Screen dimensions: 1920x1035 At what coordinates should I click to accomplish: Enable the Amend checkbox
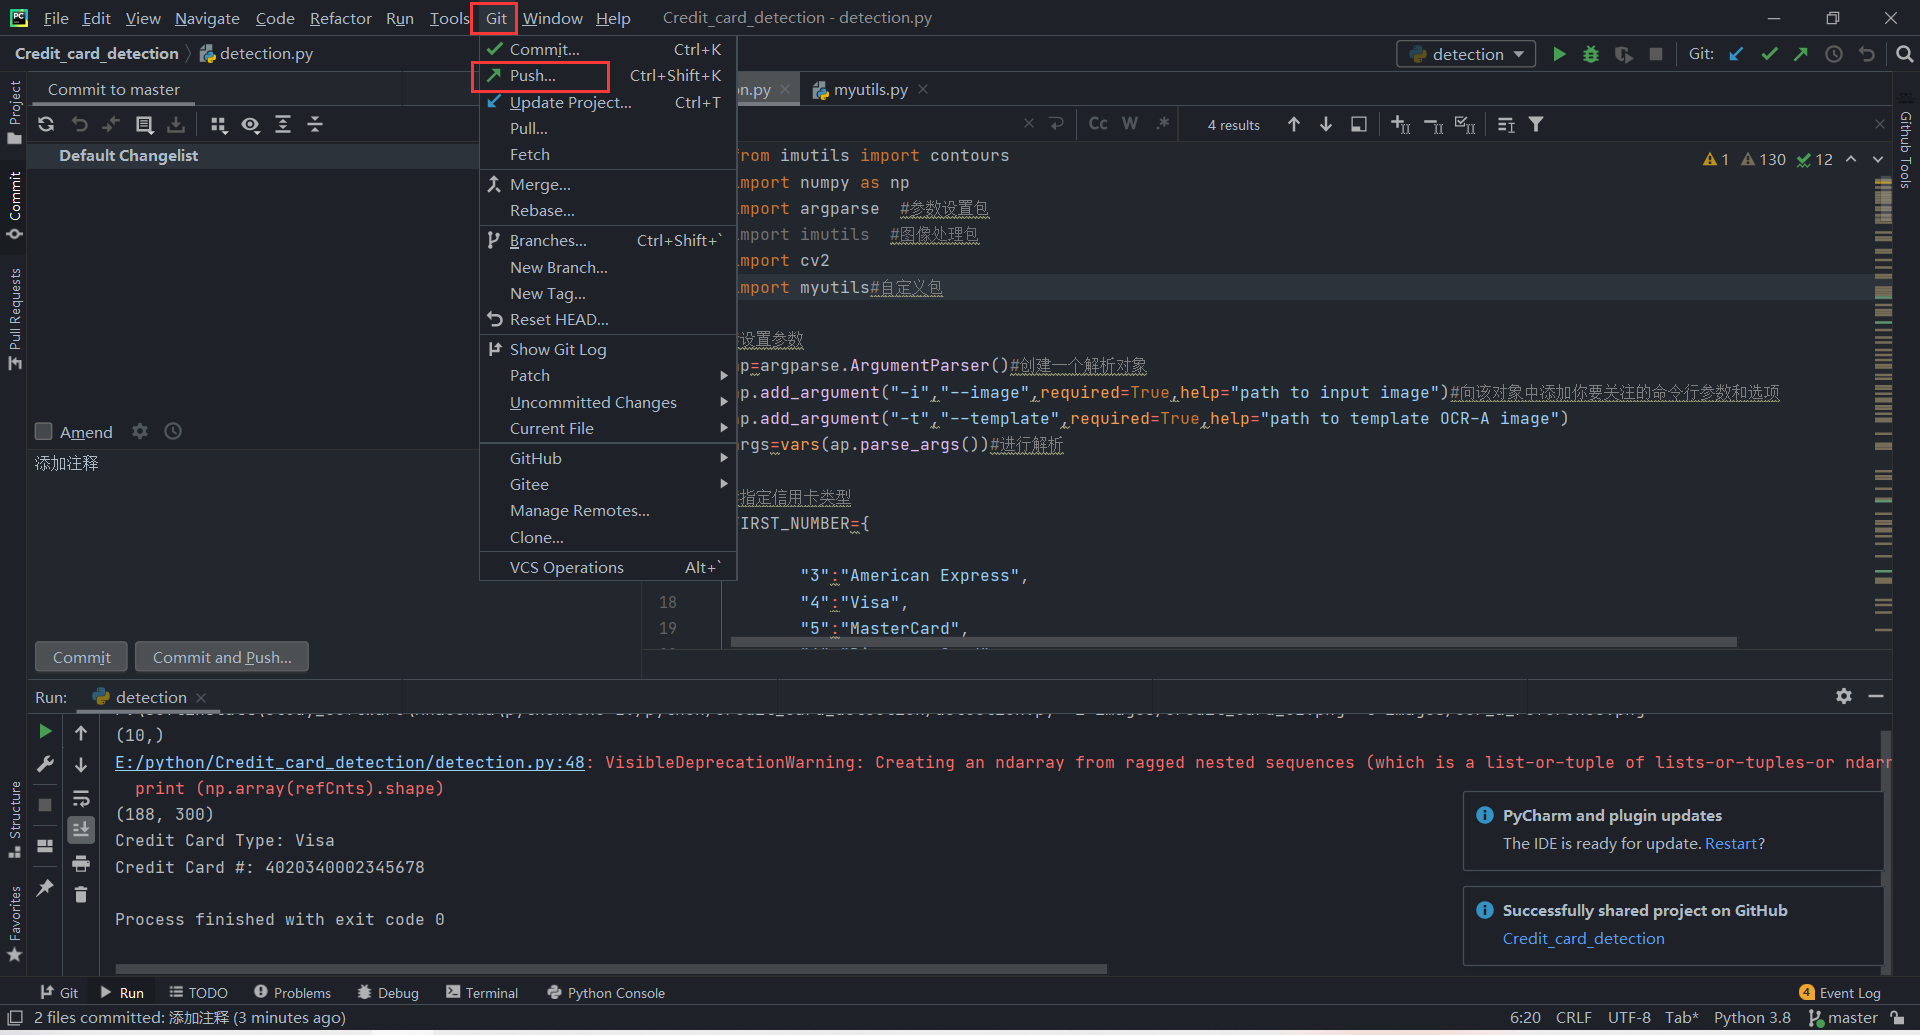44,431
